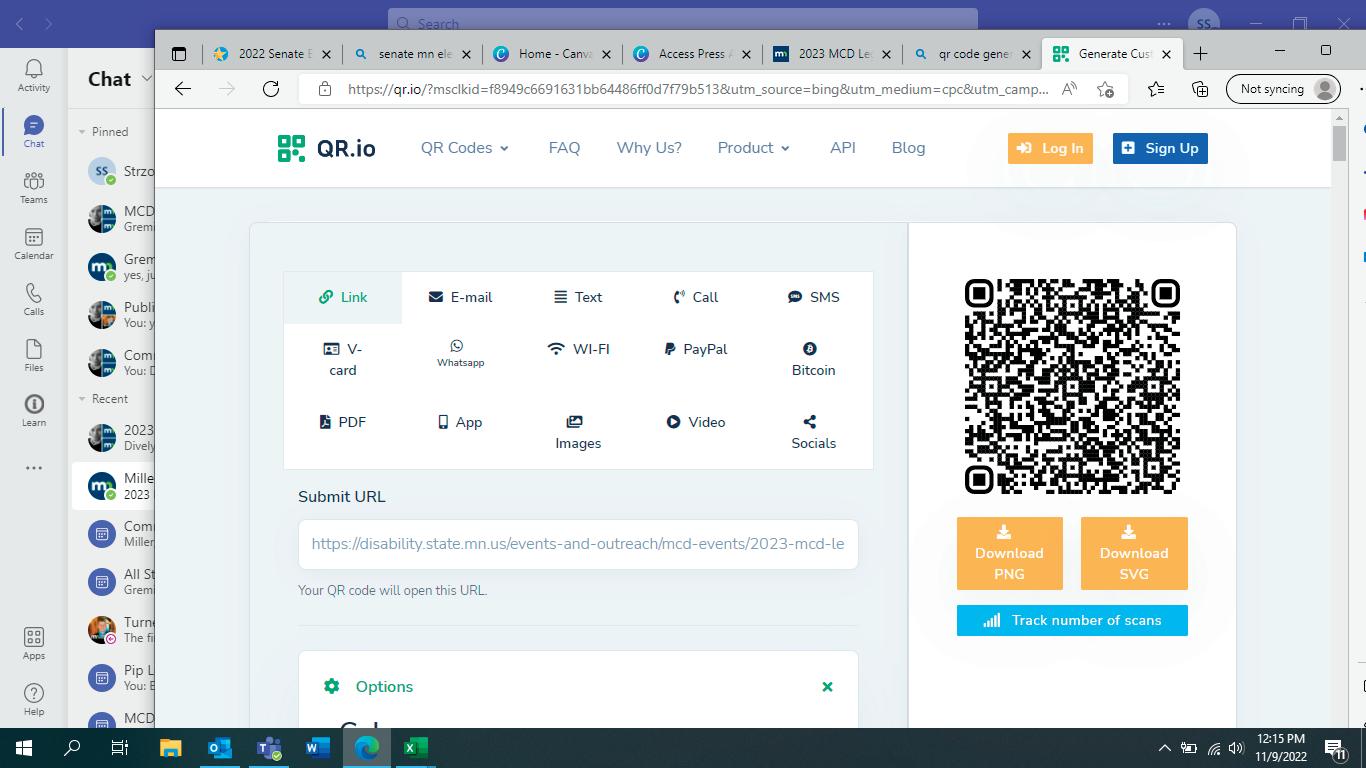This screenshot has height=768, width=1366.
Task: Open Teams section in Teams sidebar
Action: pos(34,187)
